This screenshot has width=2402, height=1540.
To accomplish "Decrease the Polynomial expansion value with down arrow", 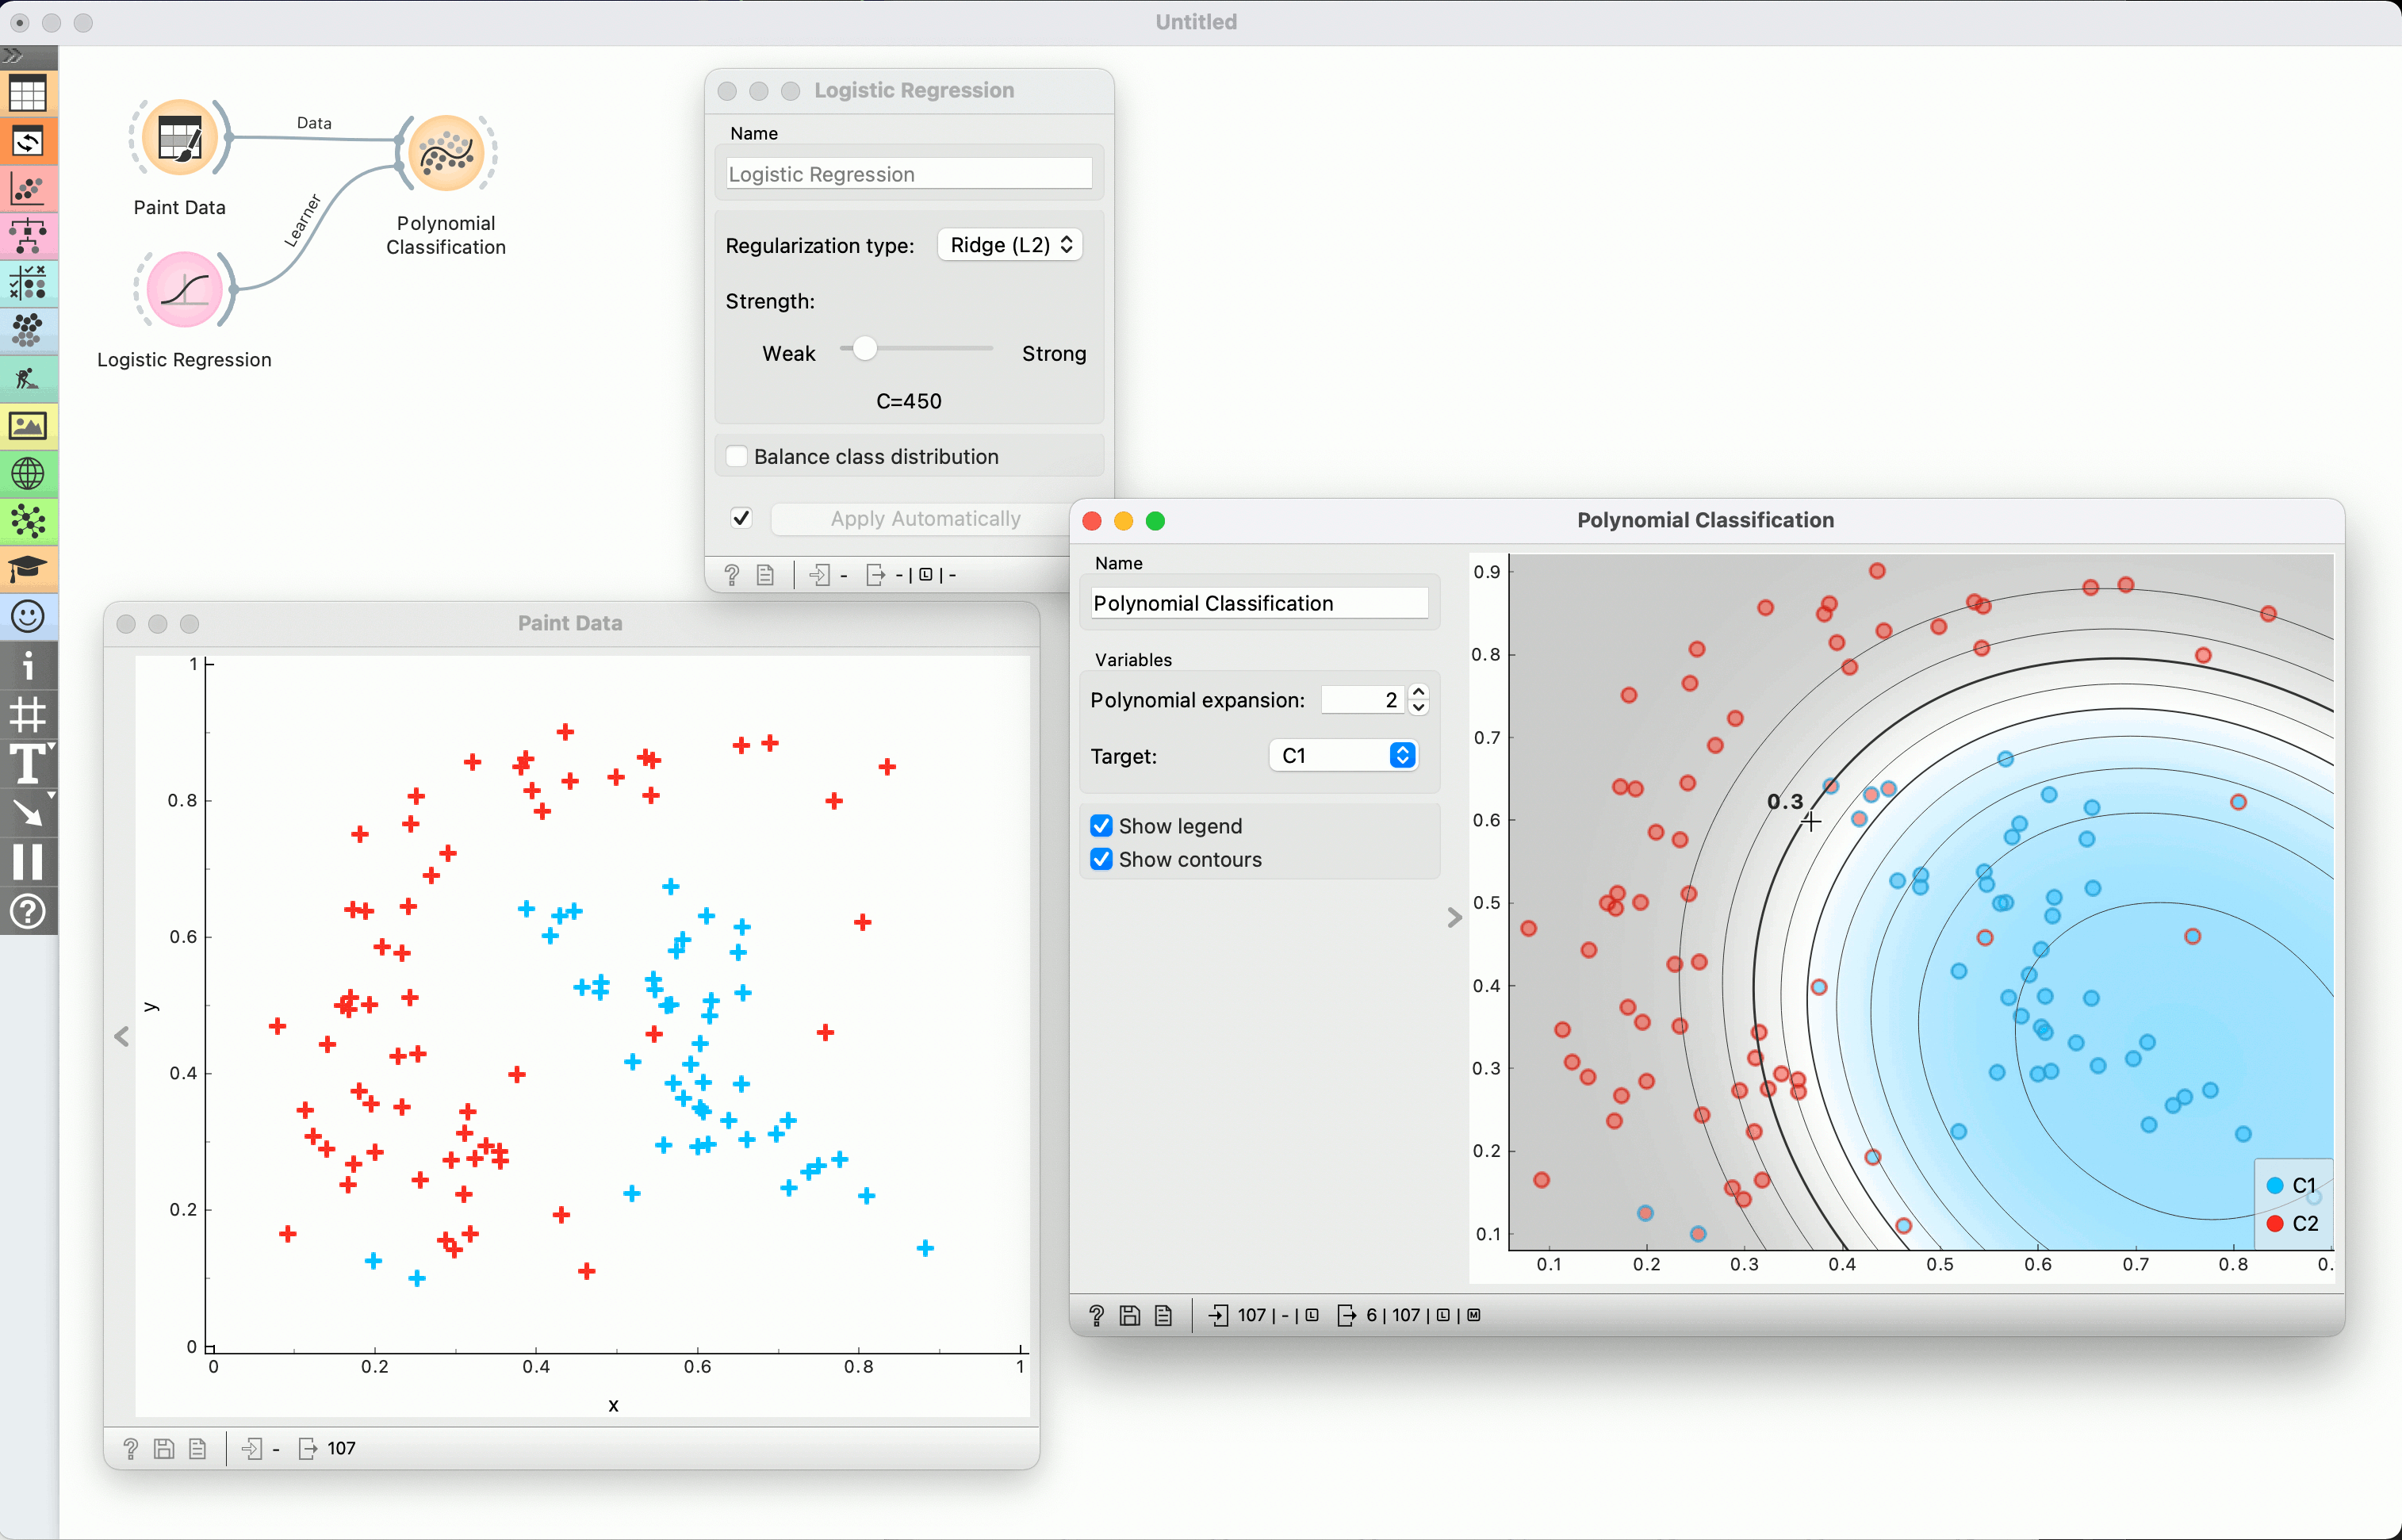I will (1418, 708).
